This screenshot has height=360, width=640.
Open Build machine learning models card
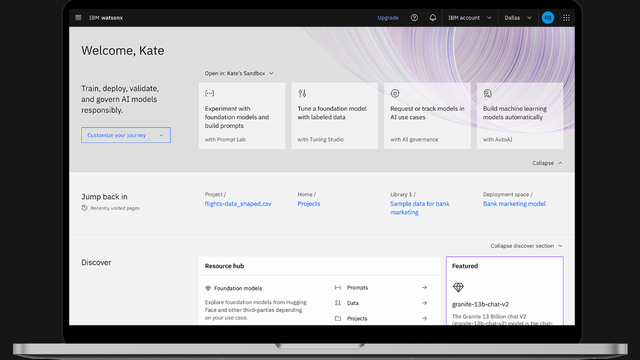[x=520, y=116]
